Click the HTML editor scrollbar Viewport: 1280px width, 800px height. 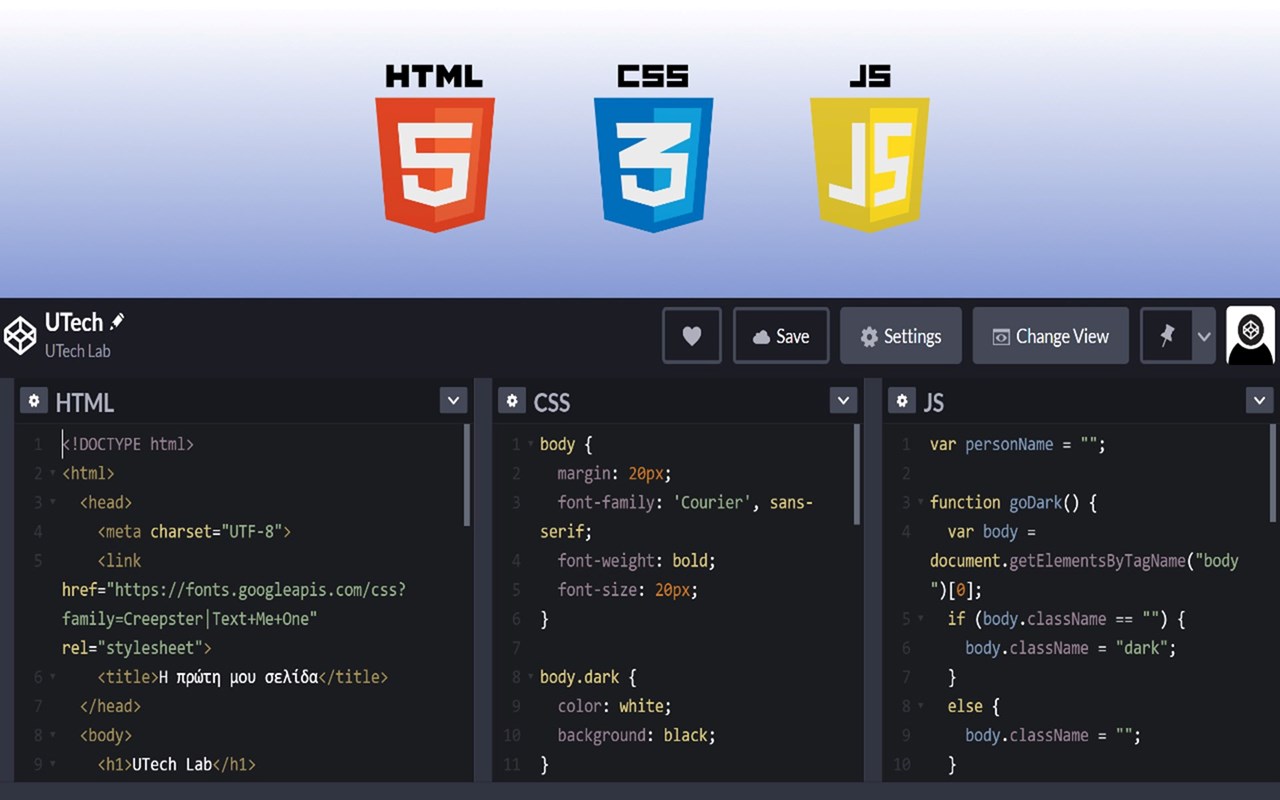coord(466,475)
